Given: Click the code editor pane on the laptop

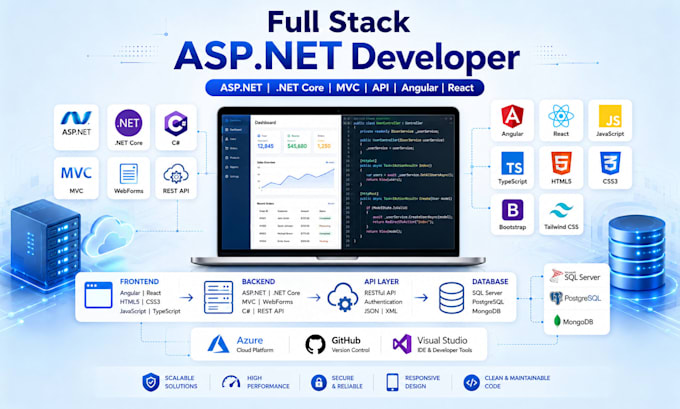Looking at the screenshot, I should pos(398,182).
